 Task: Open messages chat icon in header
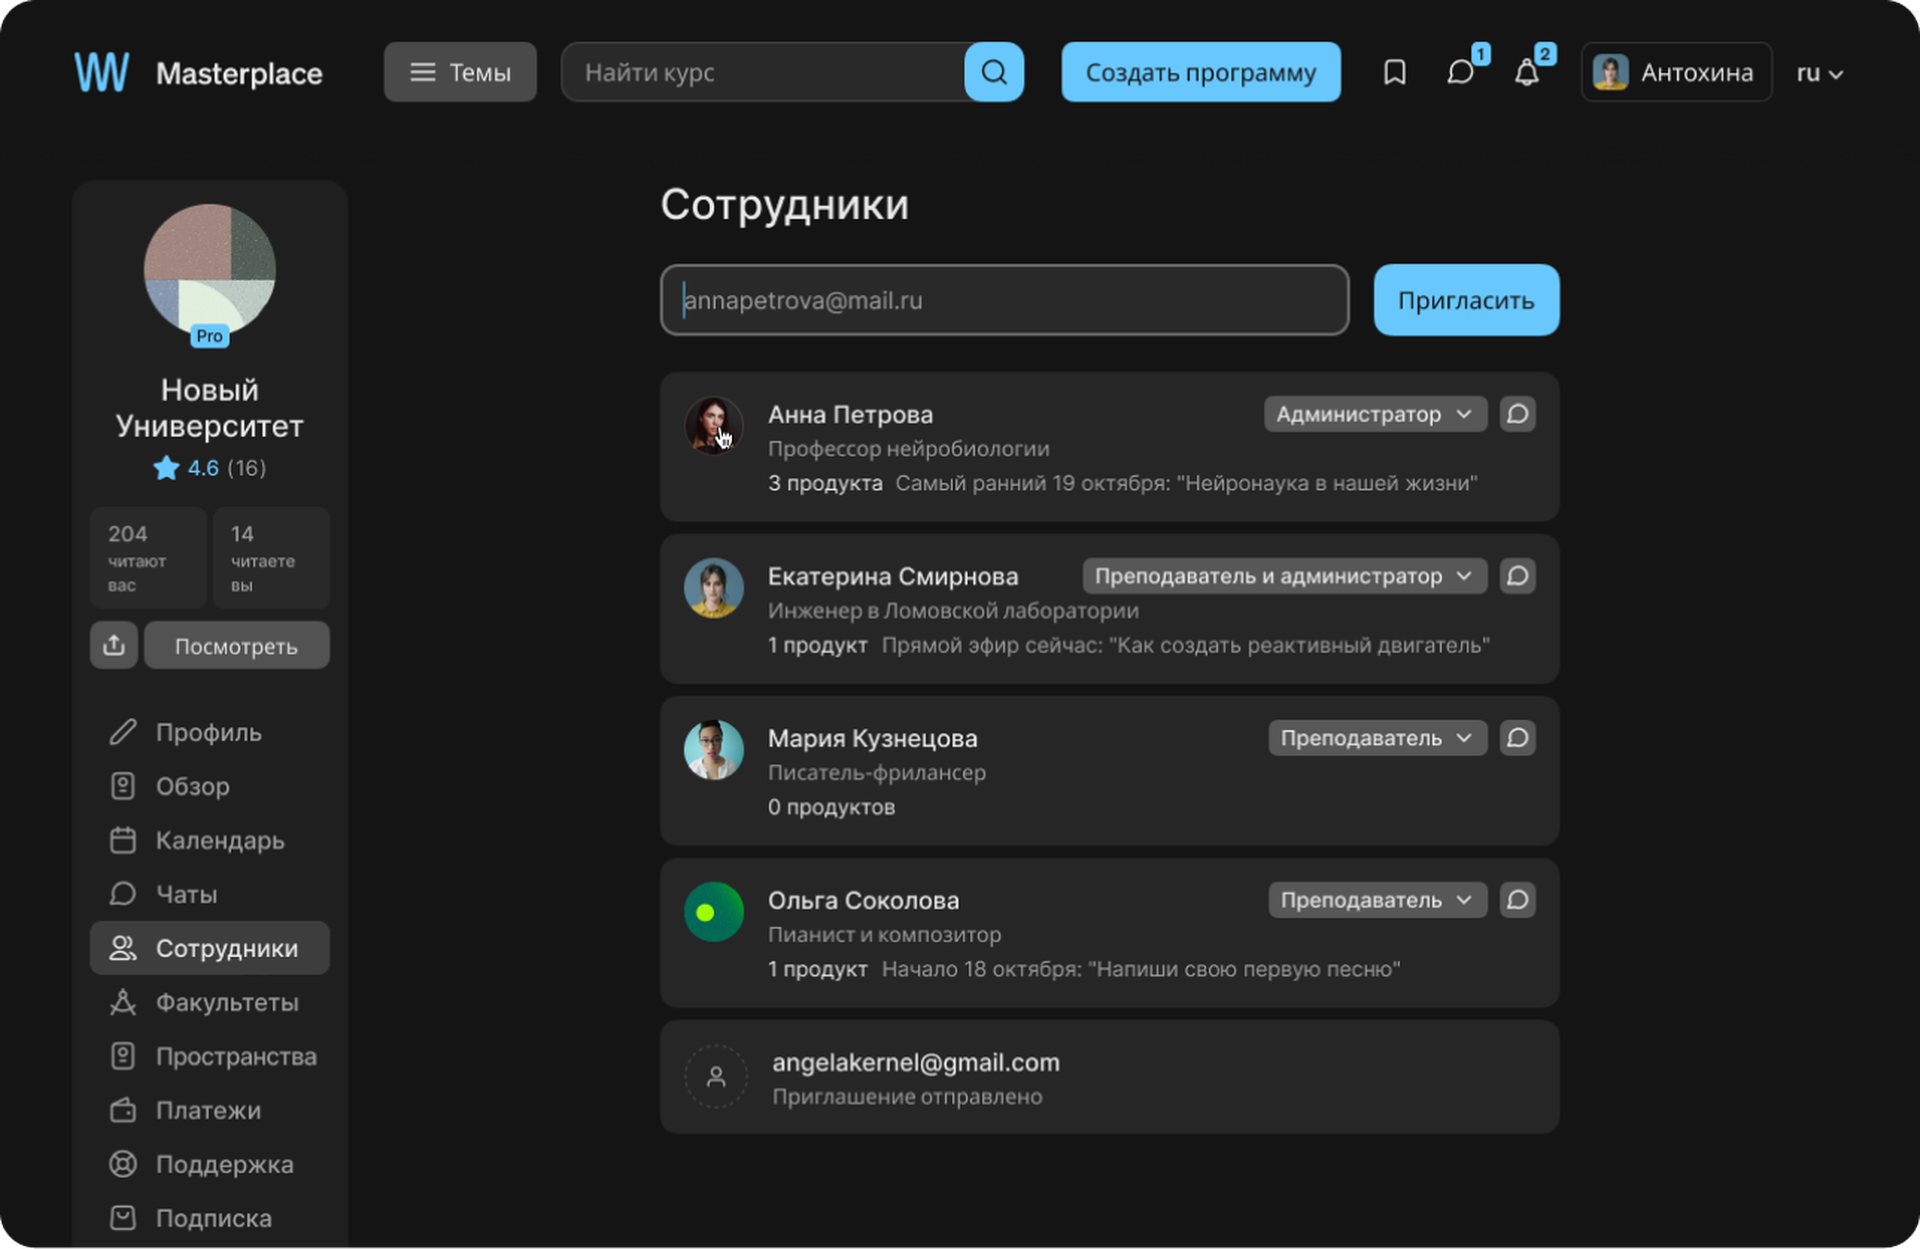pyautogui.click(x=1460, y=72)
